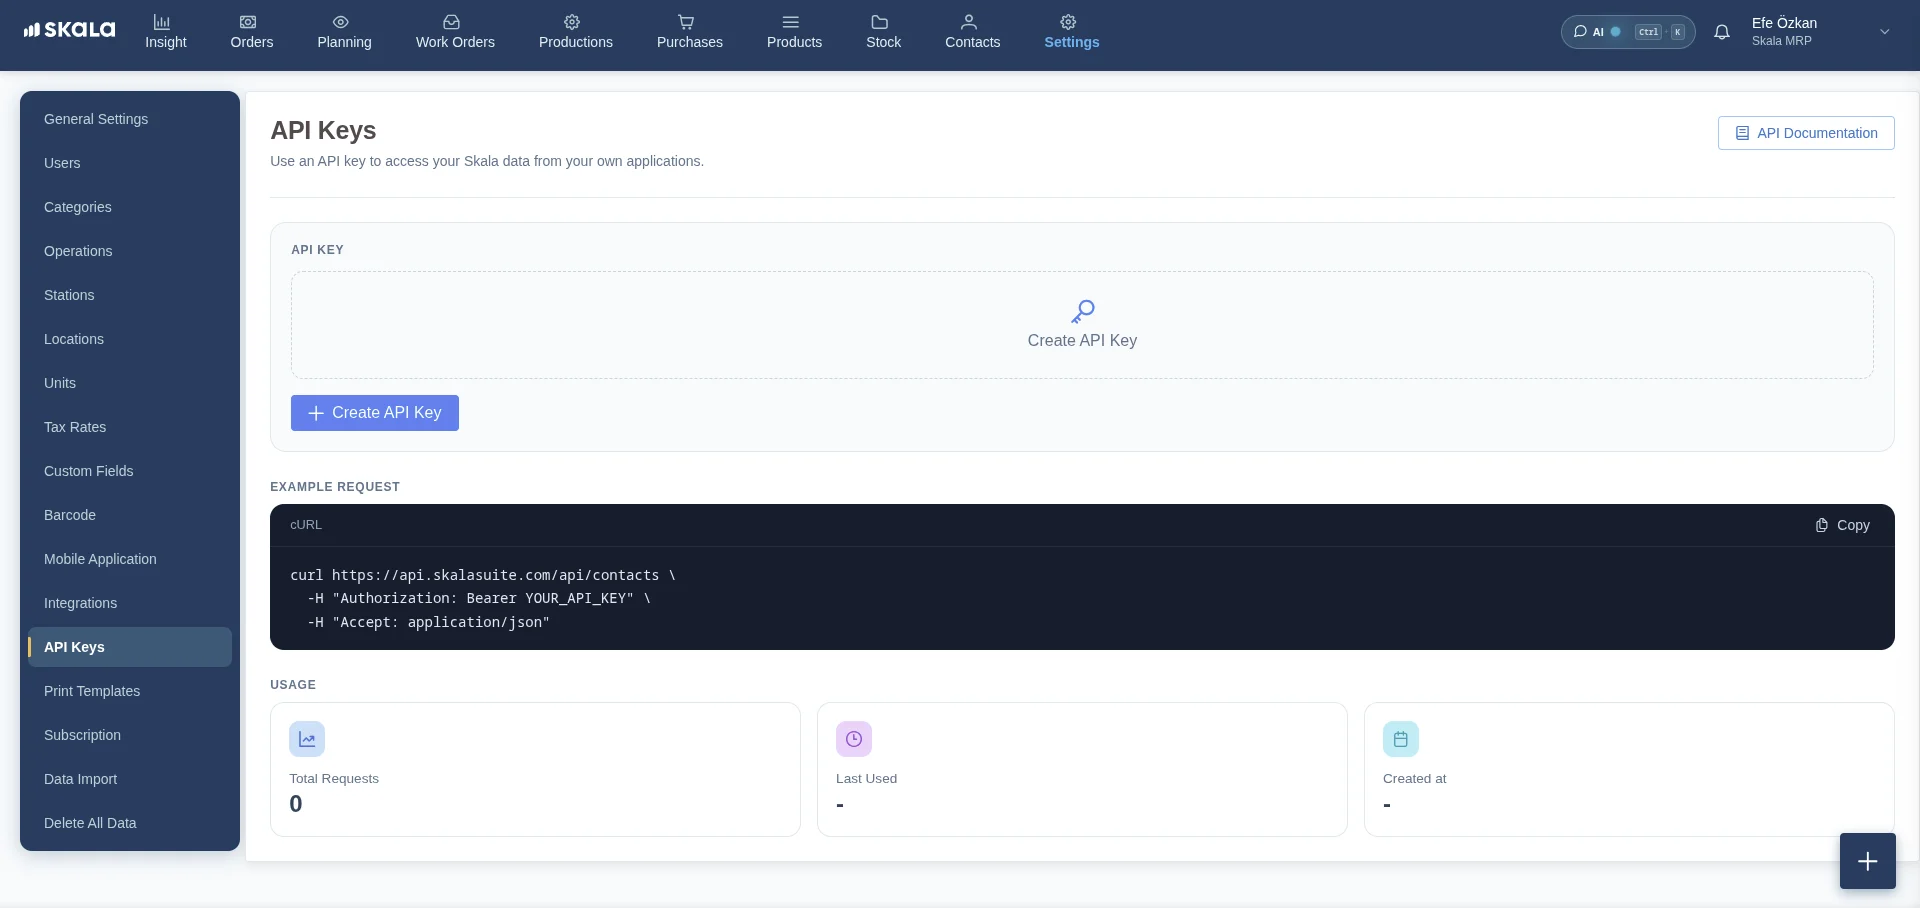
Task: Open Users settings
Action: tap(130, 163)
